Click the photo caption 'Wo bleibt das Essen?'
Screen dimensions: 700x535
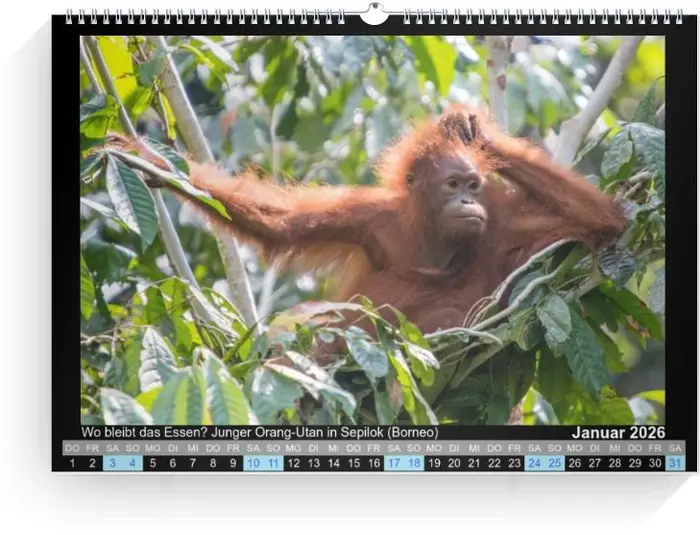259,433
